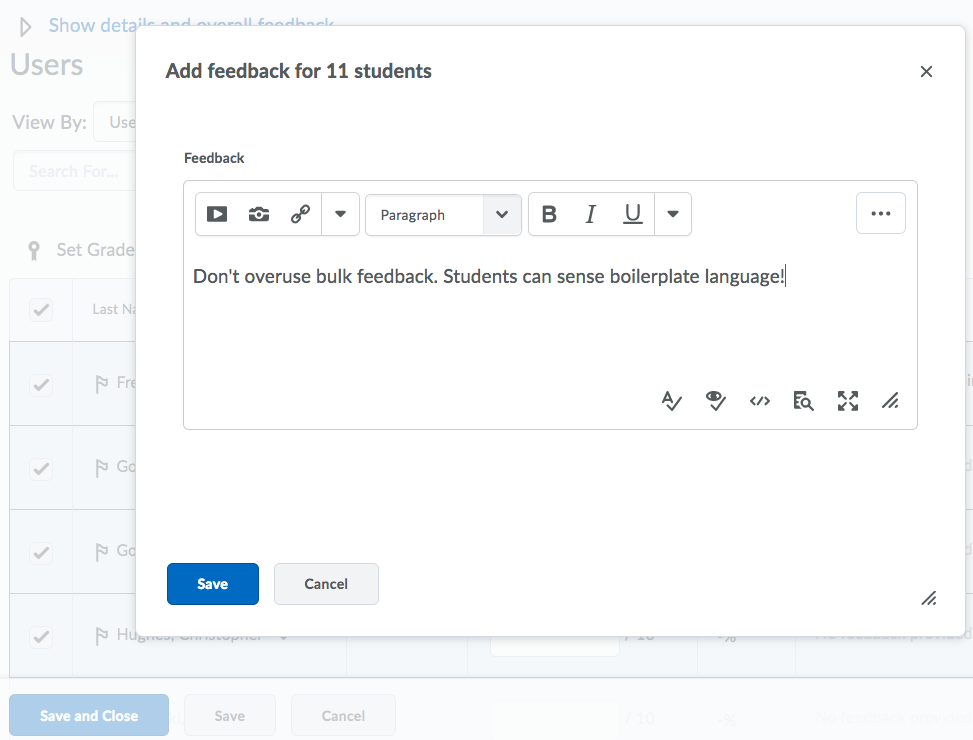Open the editor preview icon
Image resolution: width=973 pixels, height=740 pixels.
(803, 401)
